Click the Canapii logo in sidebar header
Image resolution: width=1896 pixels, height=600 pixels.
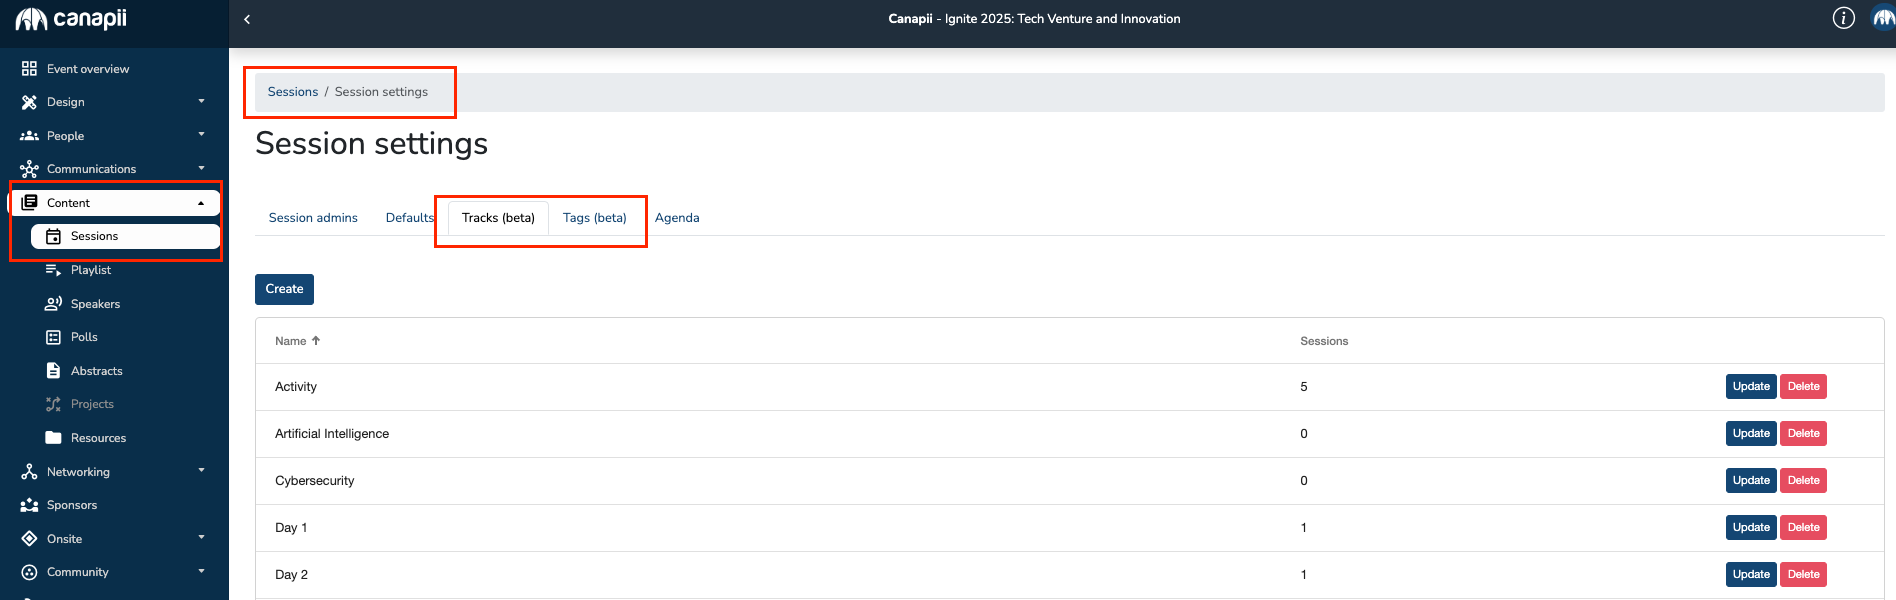point(70,19)
